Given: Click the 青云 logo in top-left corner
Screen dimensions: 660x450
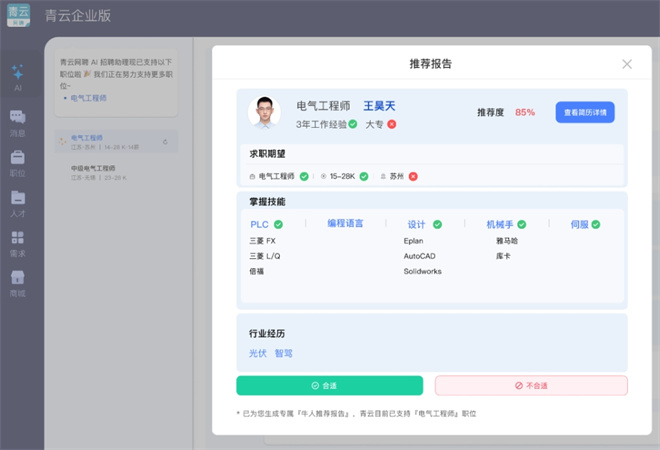Looking at the screenshot, I should tap(19, 15).
